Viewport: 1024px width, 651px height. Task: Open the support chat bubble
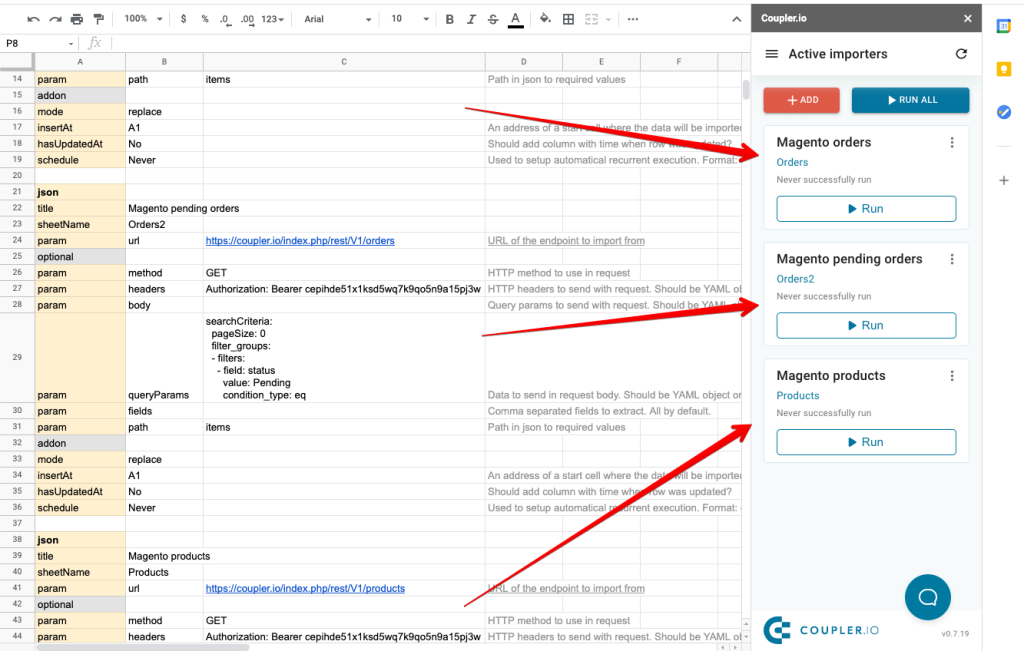click(x=927, y=597)
